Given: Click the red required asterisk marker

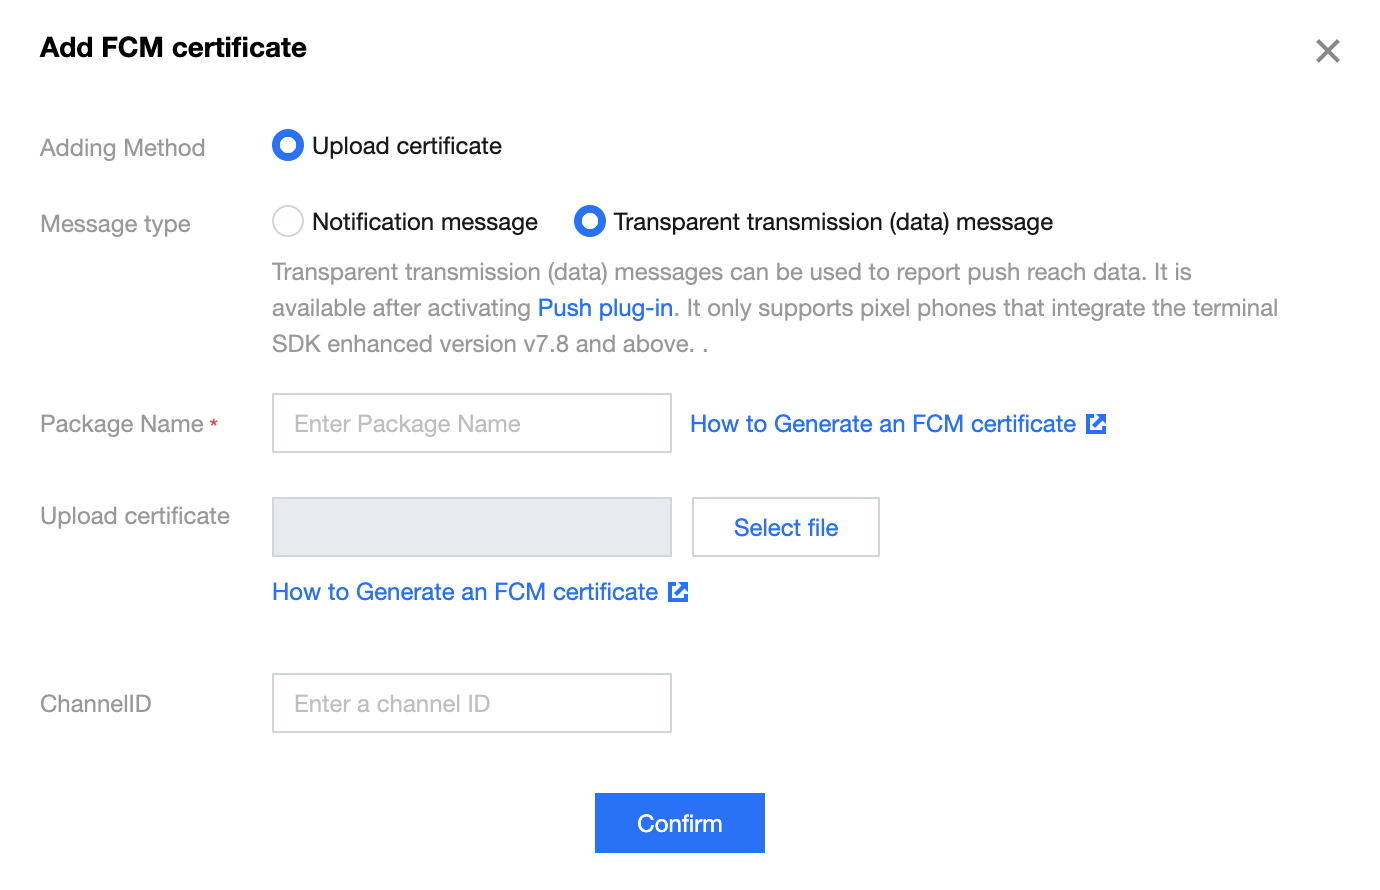Looking at the screenshot, I should (x=214, y=423).
